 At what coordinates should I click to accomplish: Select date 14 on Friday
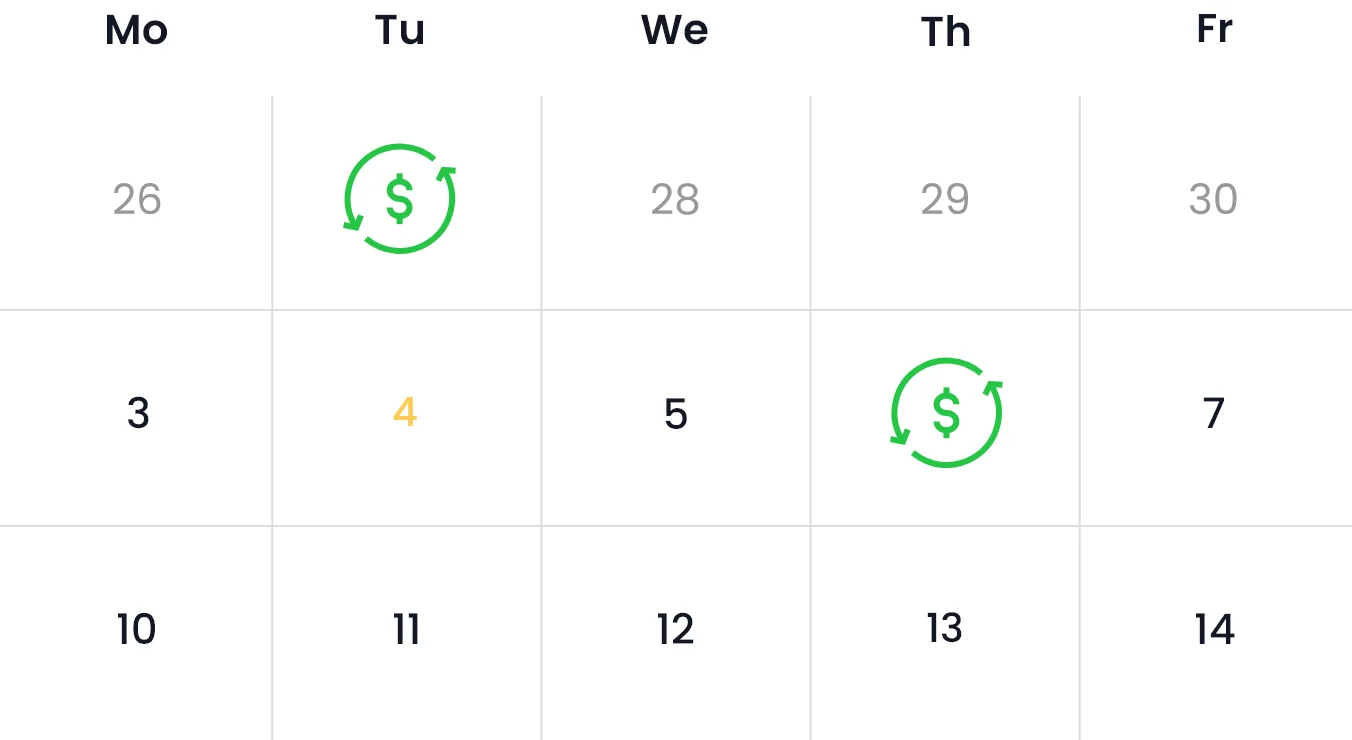pos(1214,629)
